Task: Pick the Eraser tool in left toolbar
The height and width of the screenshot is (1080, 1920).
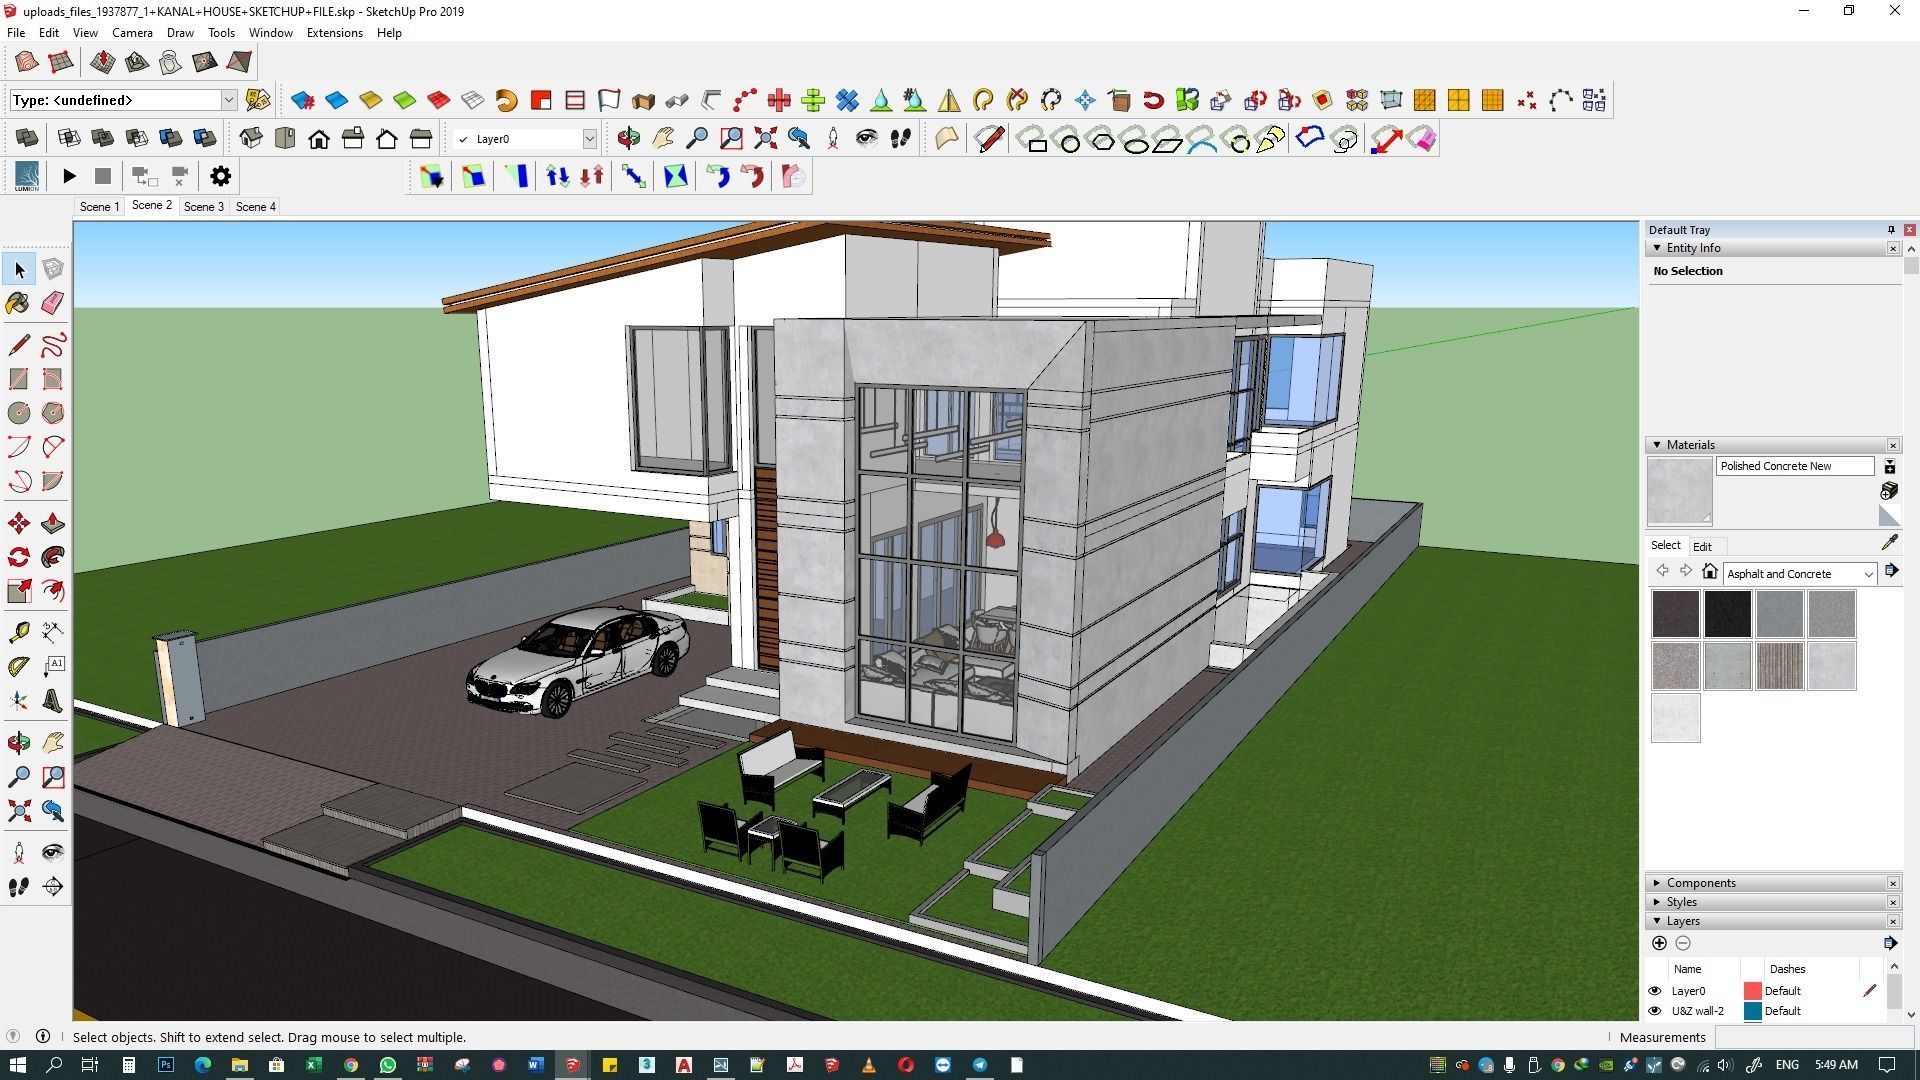Action: 53,303
